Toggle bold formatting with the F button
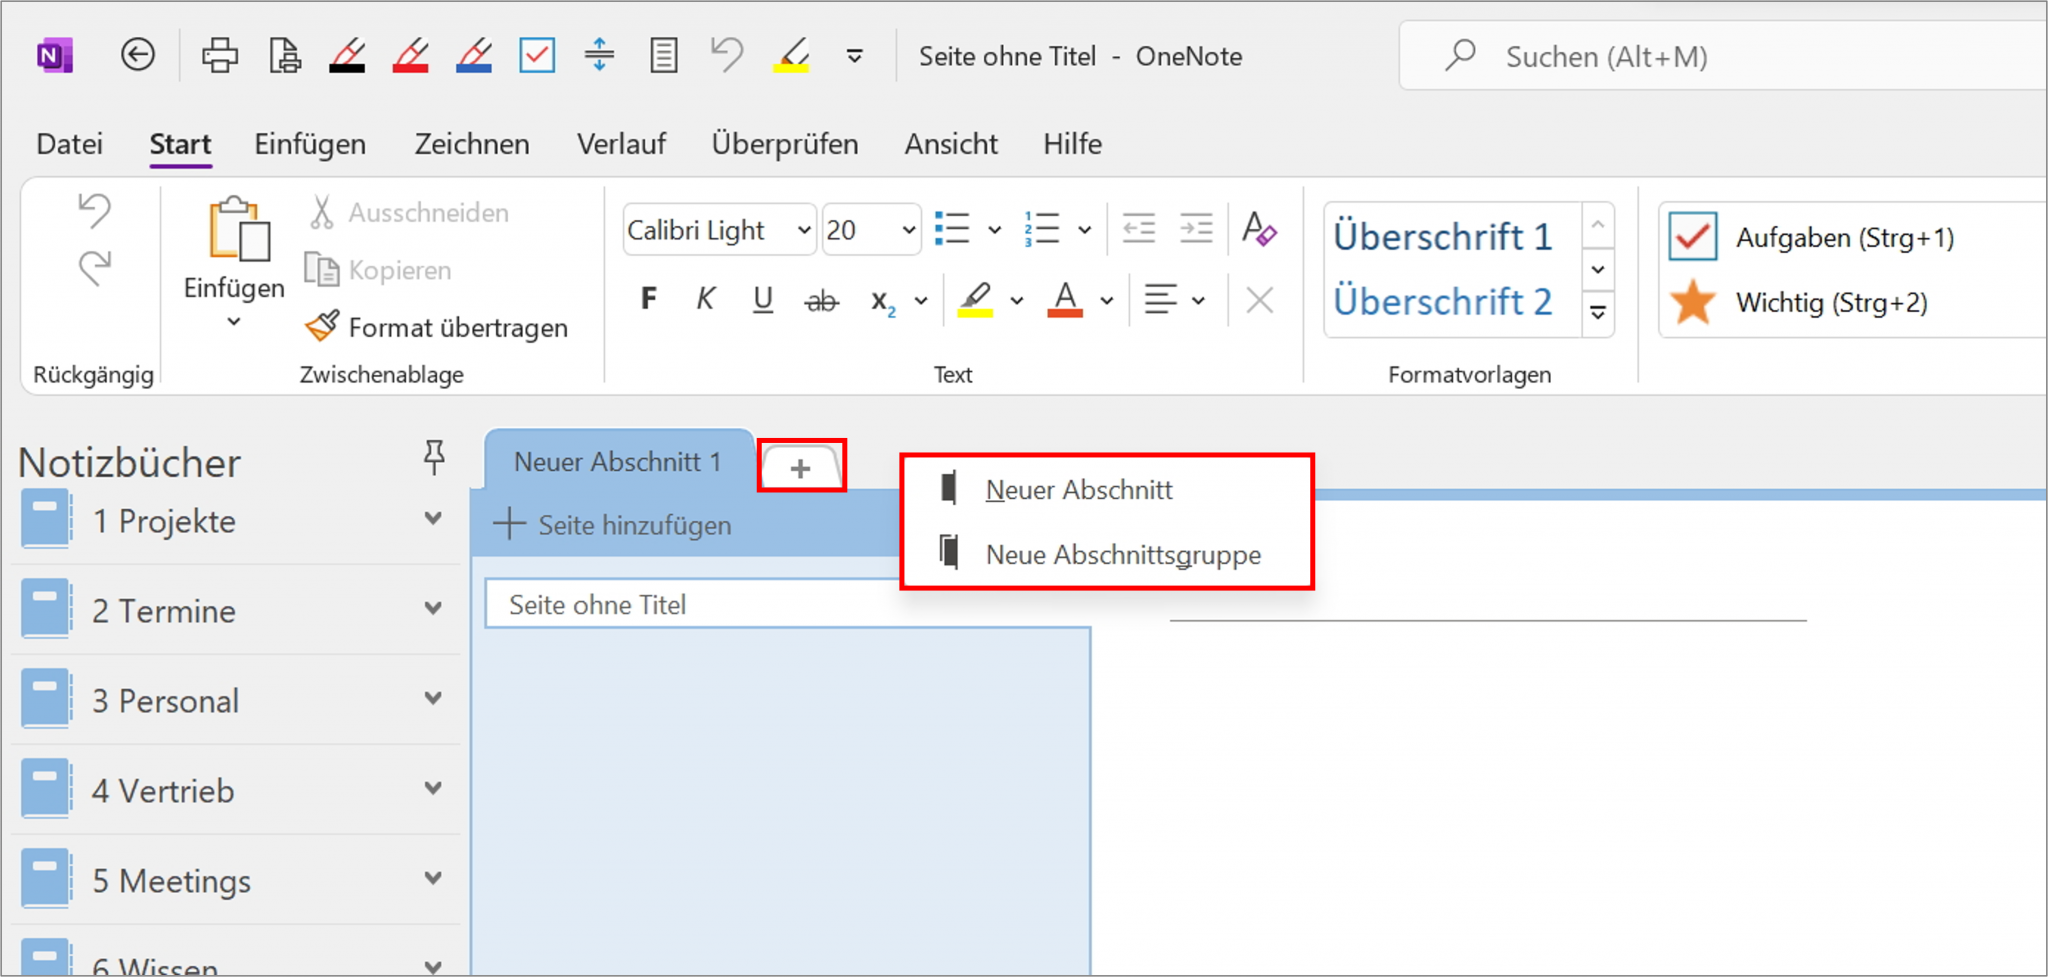 [648, 298]
